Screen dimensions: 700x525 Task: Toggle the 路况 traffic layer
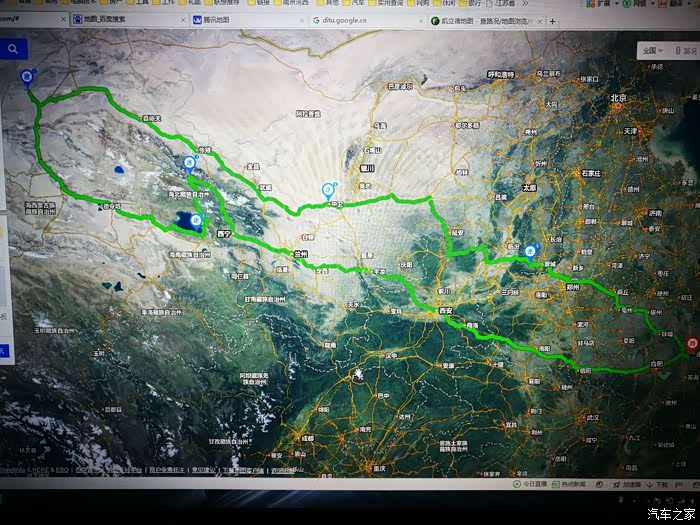(686, 50)
